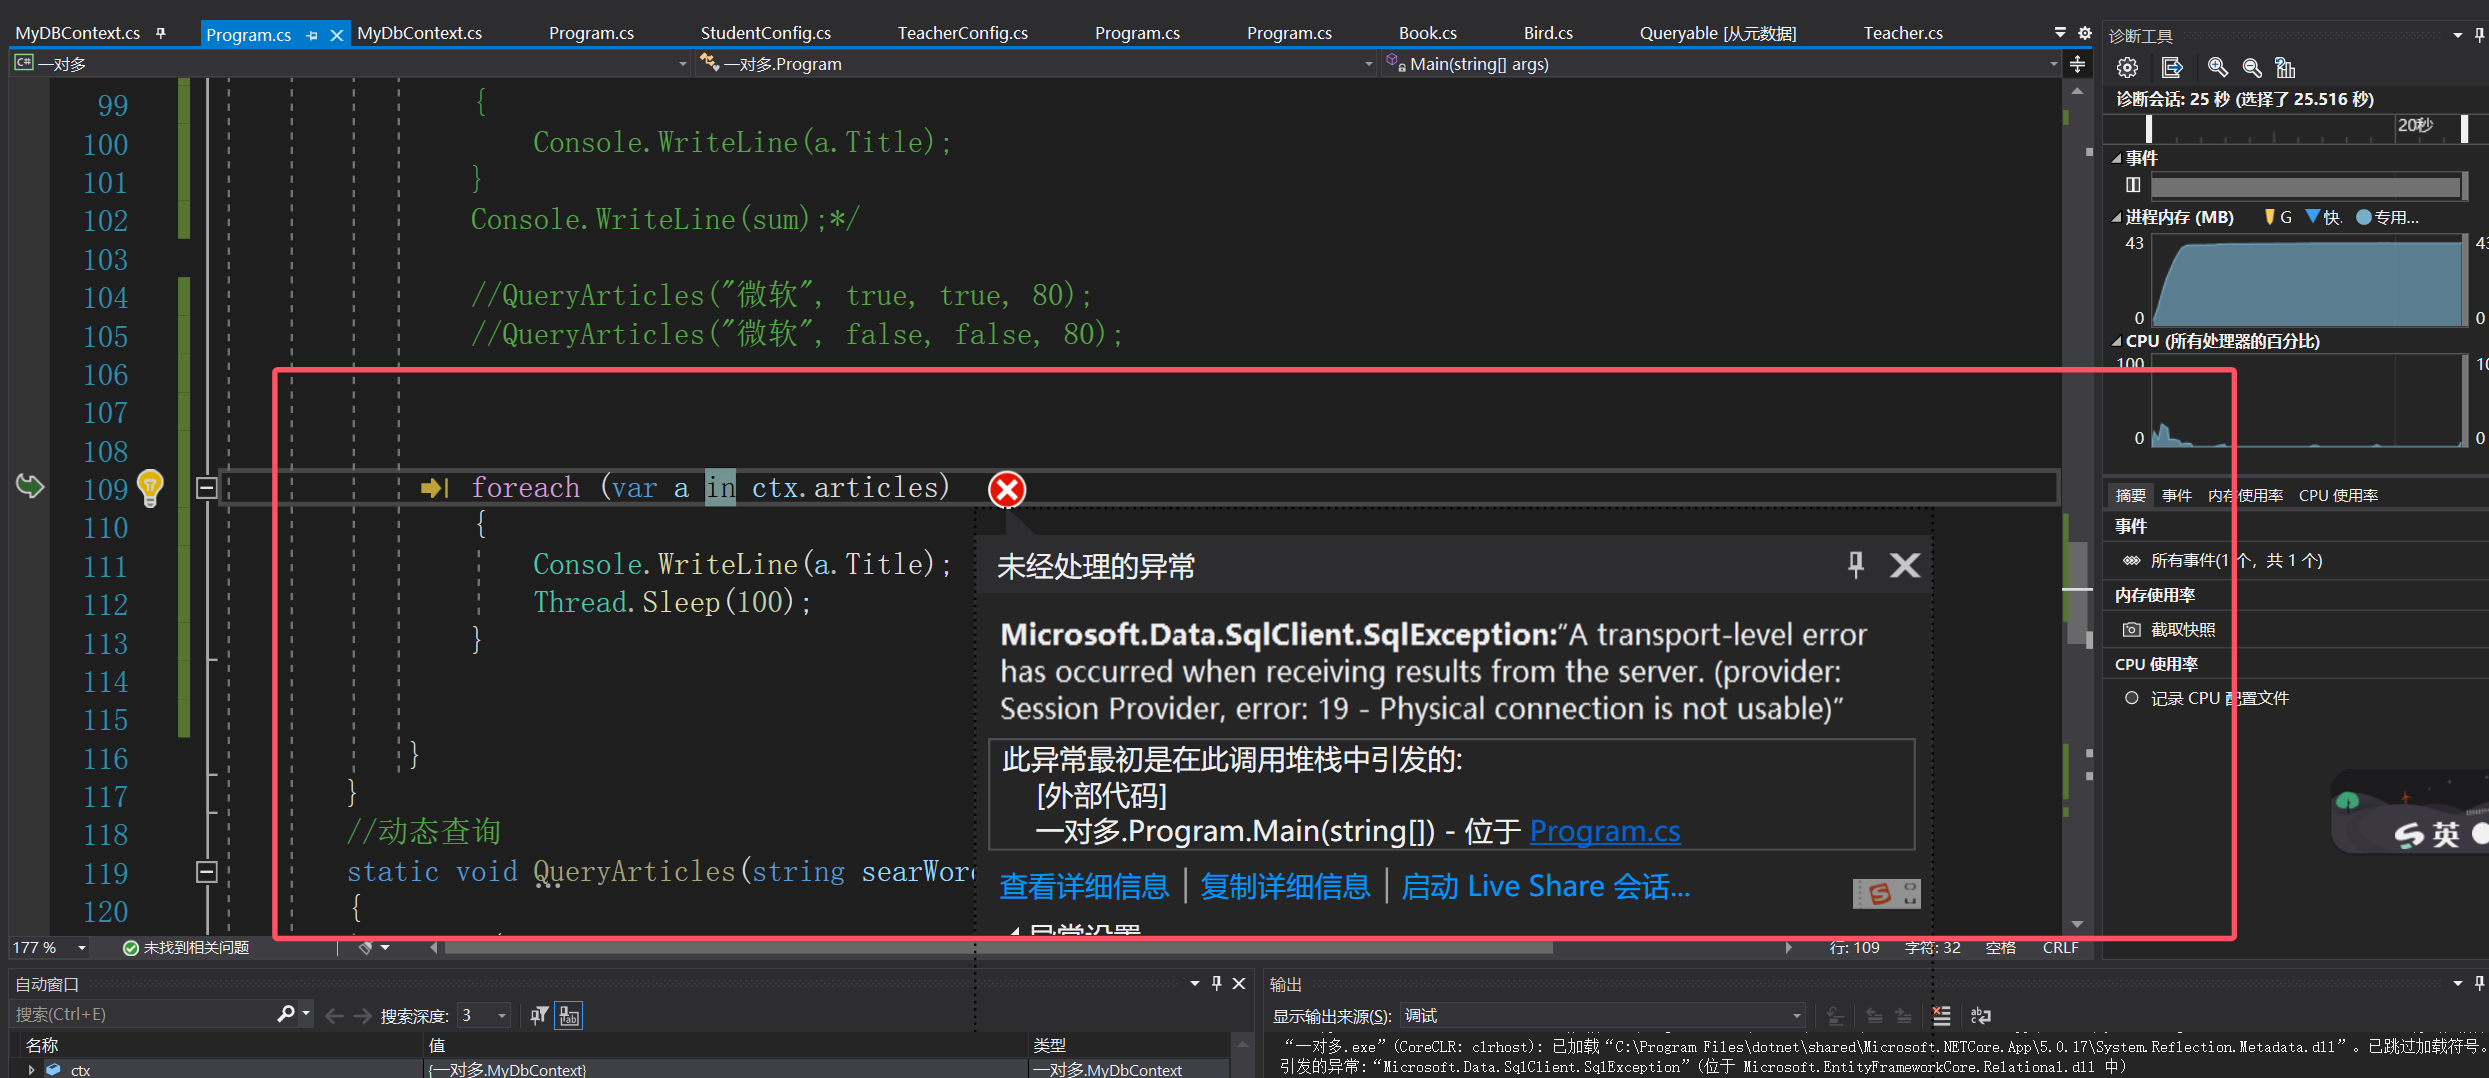The image size is (2489, 1078).
Task: Toggle word wrap icon in Output panel
Action: pyautogui.click(x=1981, y=1016)
